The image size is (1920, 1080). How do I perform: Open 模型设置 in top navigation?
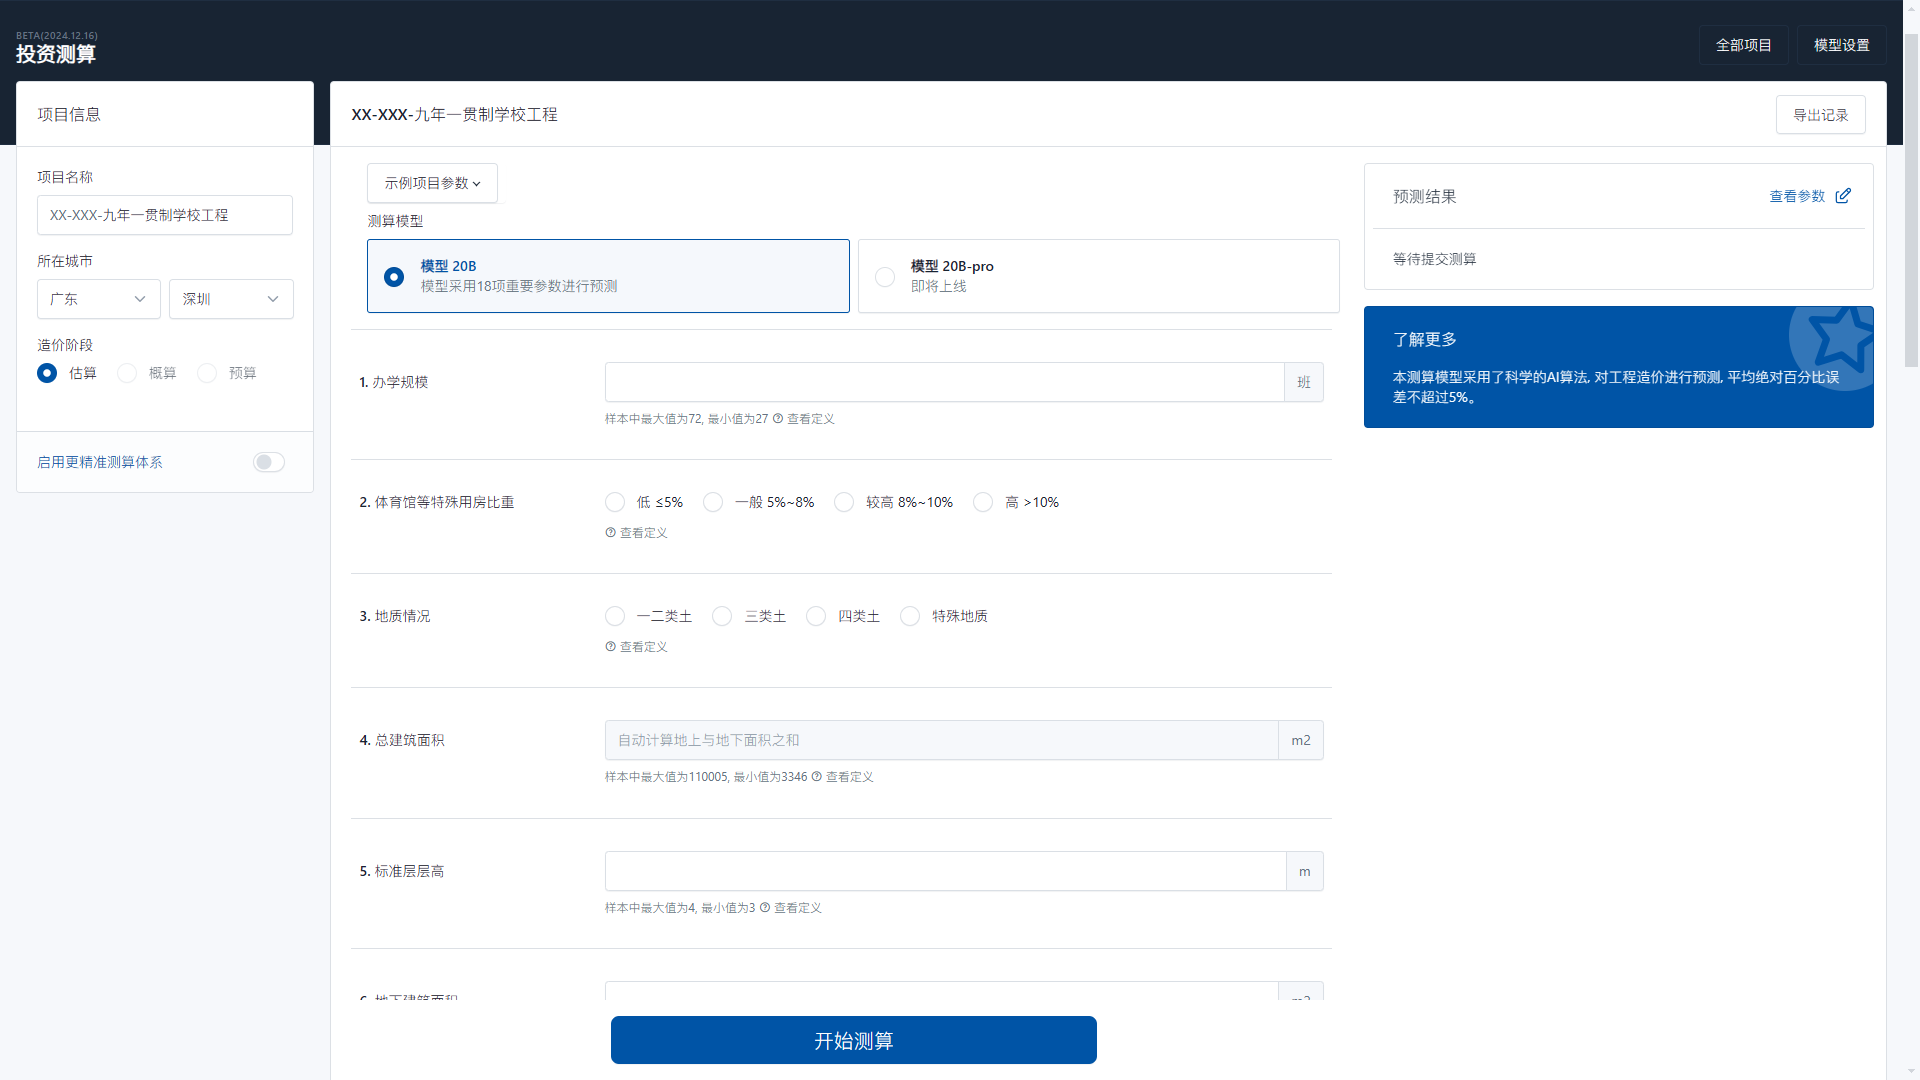click(x=1841, y=45)
